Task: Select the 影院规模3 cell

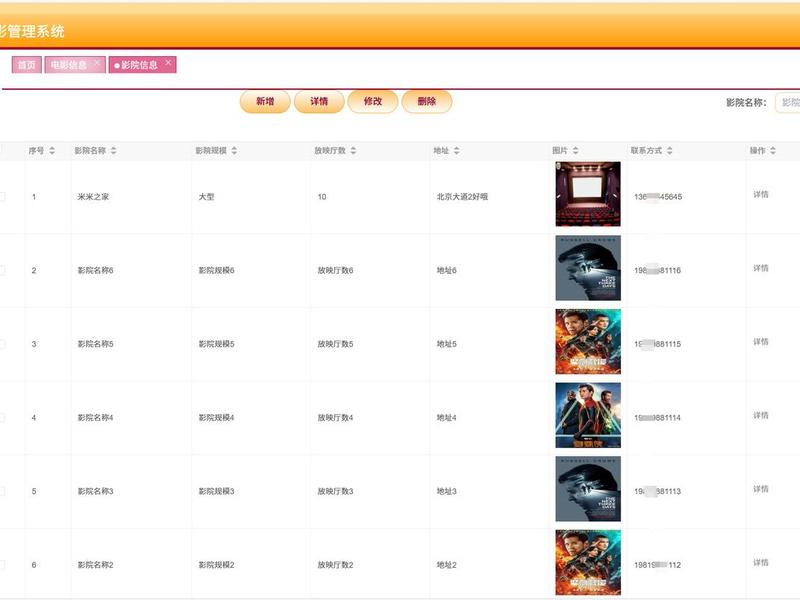Action: [216, 491]
